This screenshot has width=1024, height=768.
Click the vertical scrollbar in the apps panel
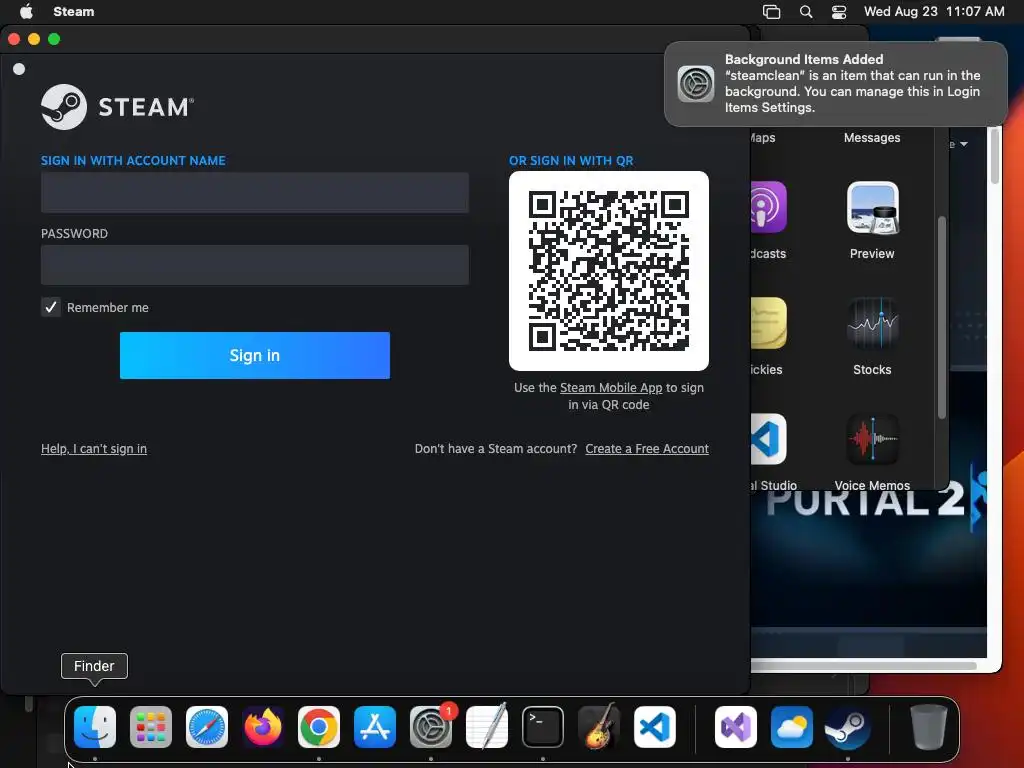pos(942,317)
